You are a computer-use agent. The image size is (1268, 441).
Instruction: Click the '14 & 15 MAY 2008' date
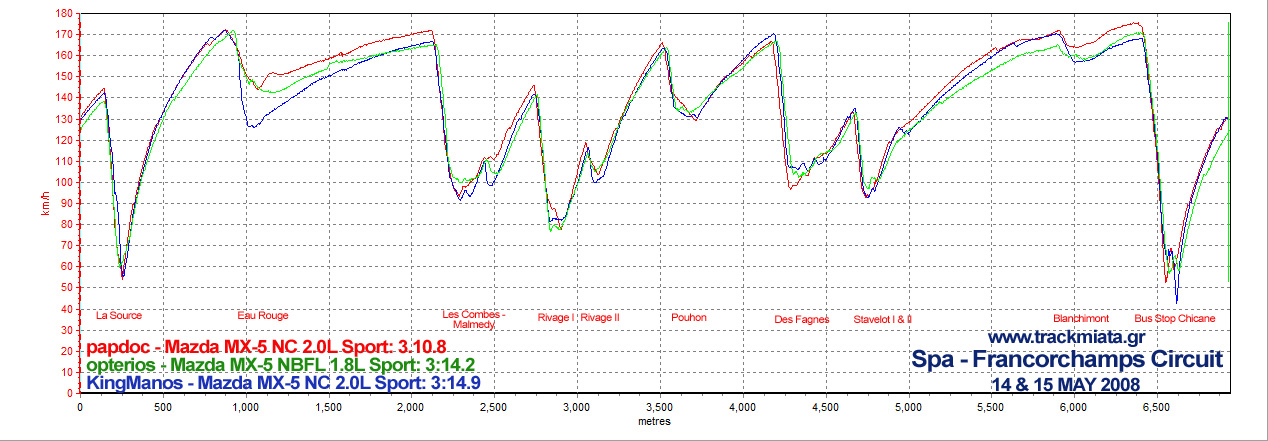pyautogui.click(x=1066, y=383)
